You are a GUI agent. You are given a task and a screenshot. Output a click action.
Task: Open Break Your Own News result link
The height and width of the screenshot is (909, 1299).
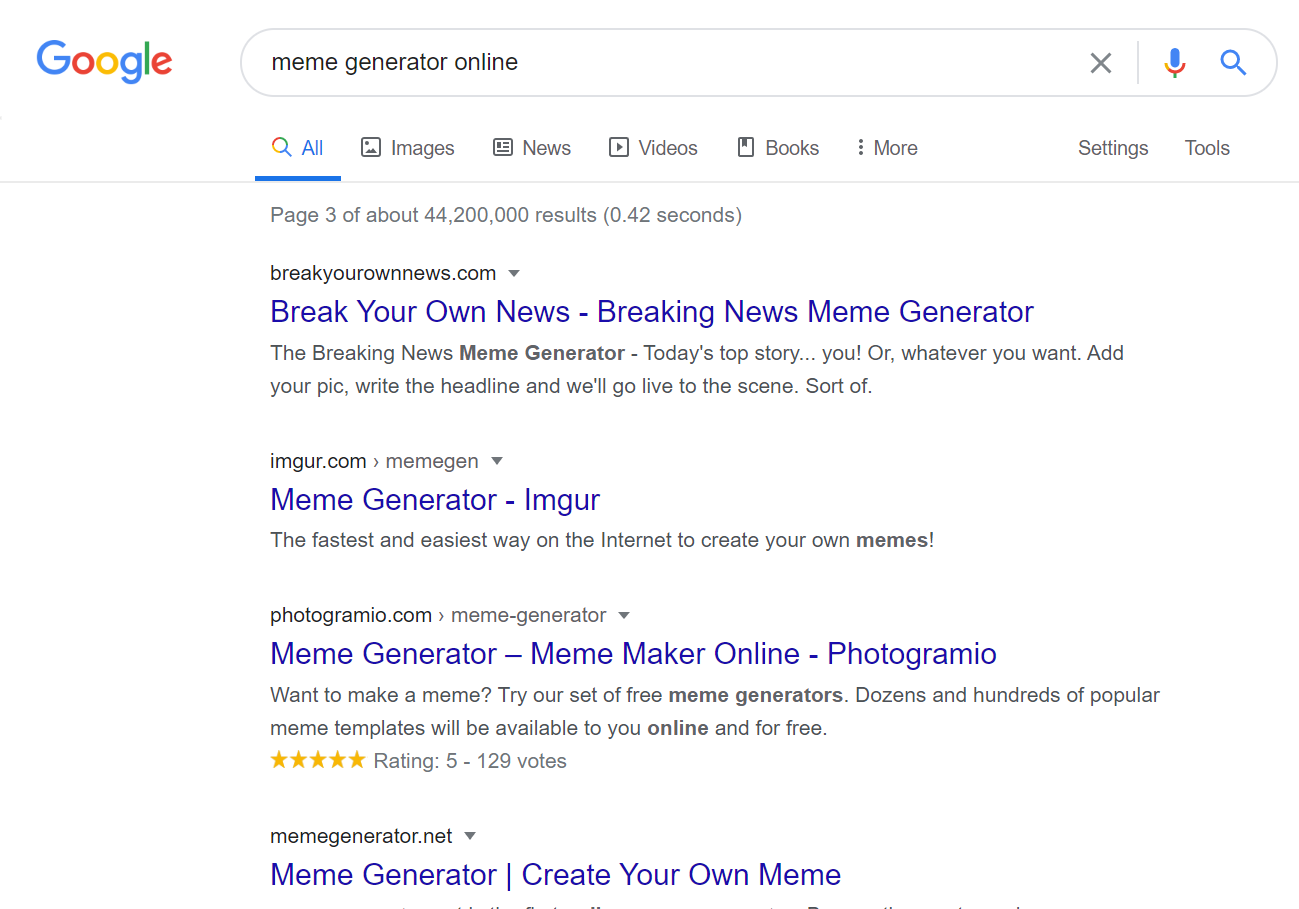click(x=652, y=312)
